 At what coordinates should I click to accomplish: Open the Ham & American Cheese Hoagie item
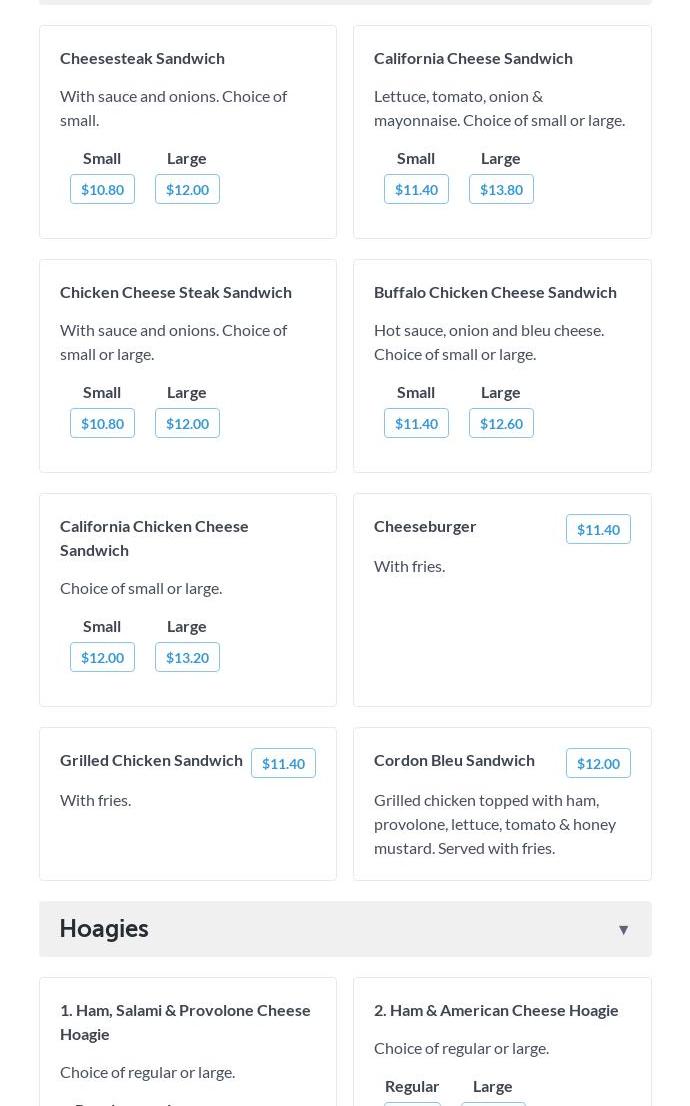click(496, 1010)
